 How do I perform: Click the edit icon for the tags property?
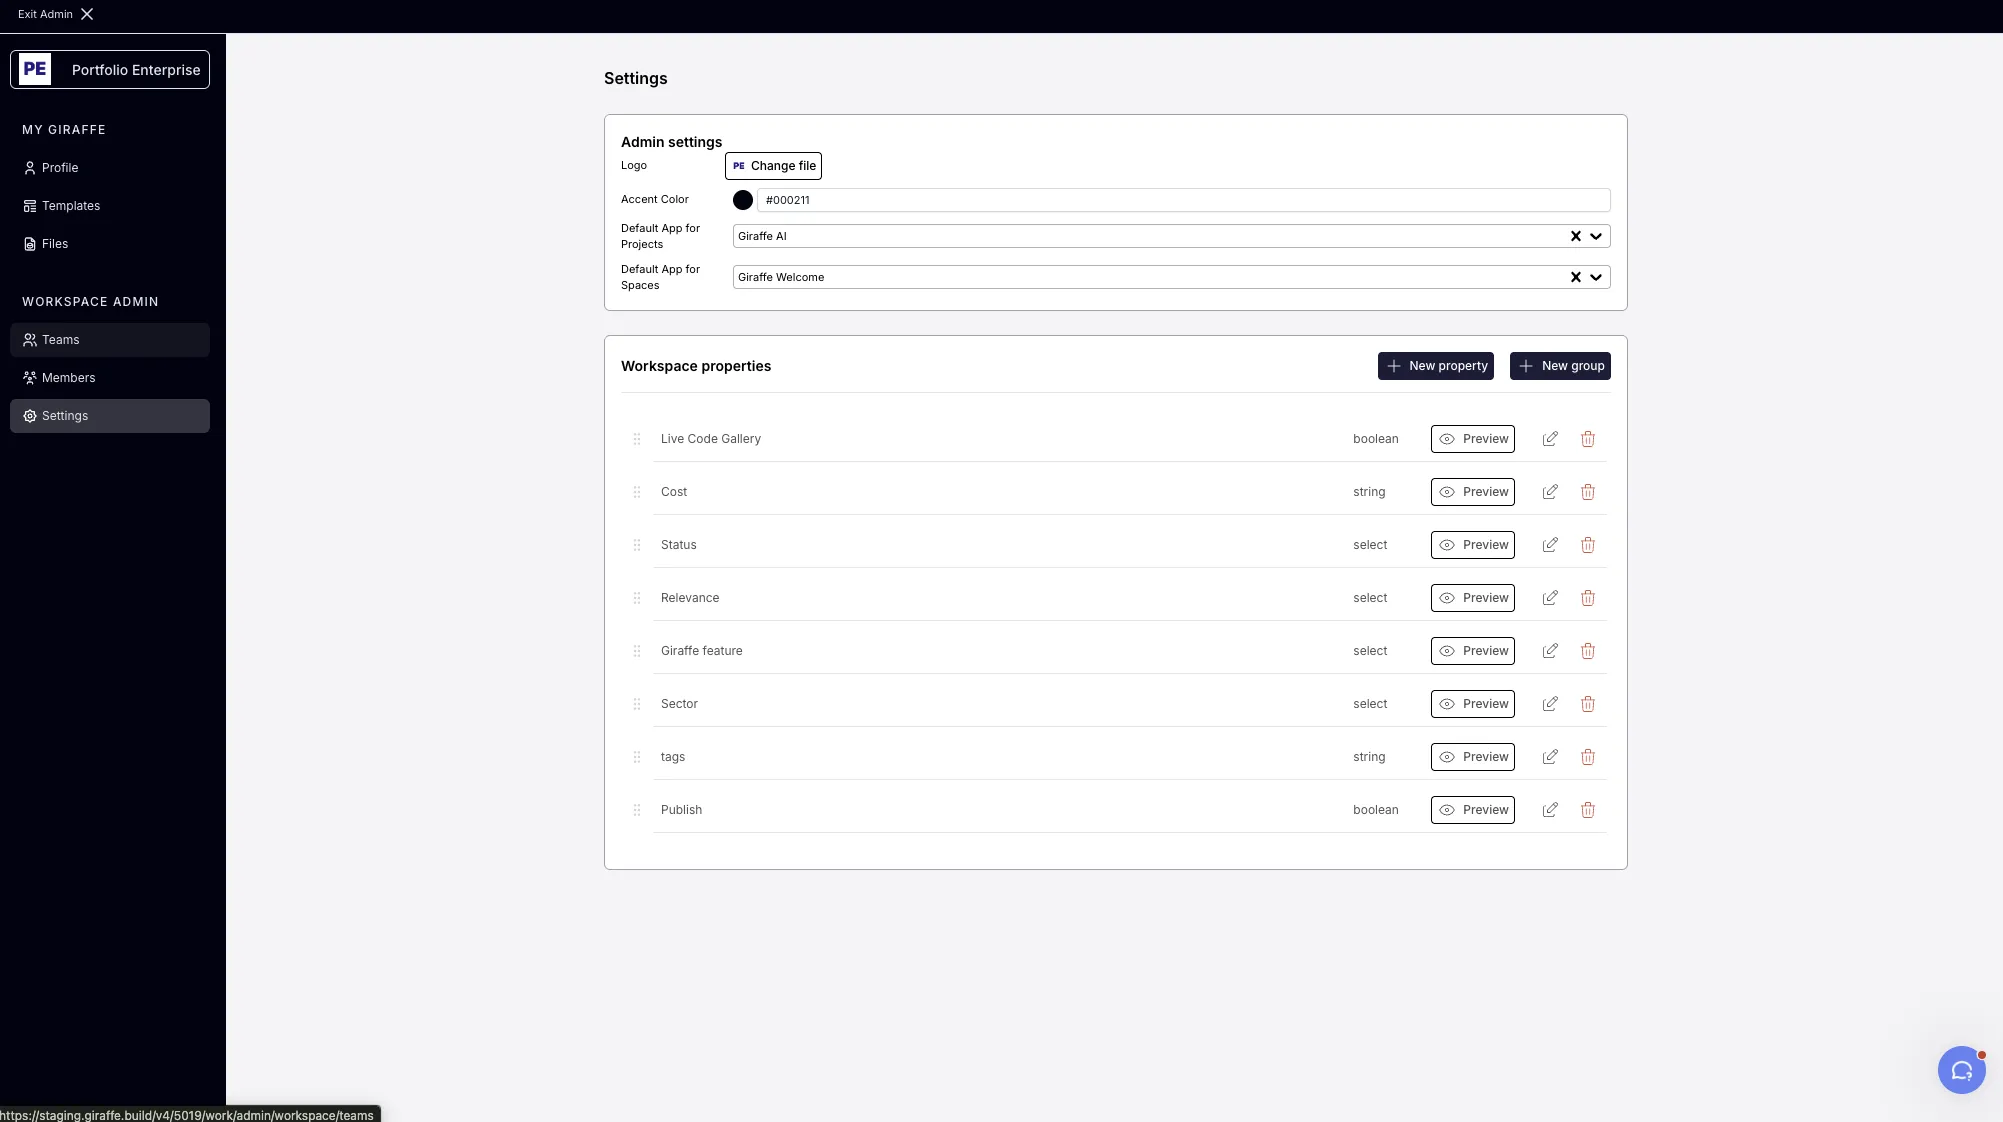click(1550, 757)
